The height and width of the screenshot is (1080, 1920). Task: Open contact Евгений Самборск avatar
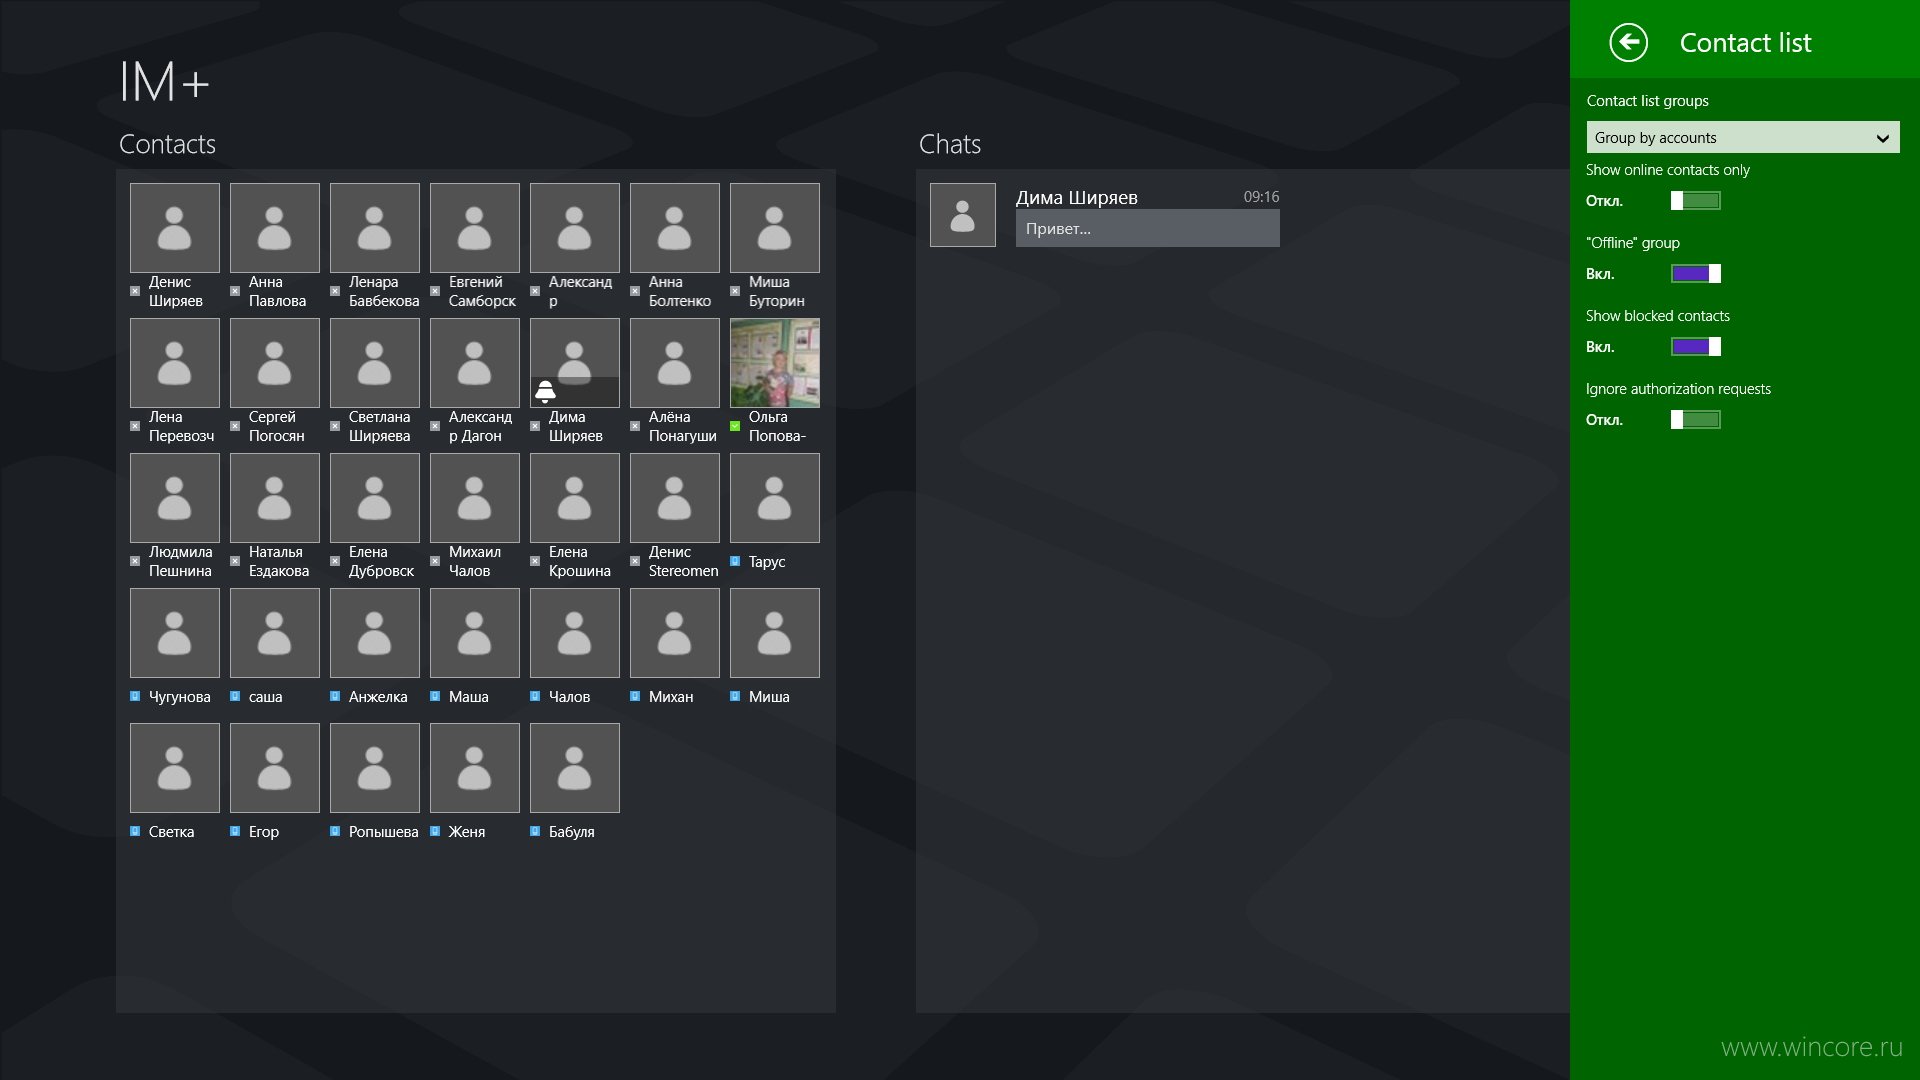click(x=475, y=228)
